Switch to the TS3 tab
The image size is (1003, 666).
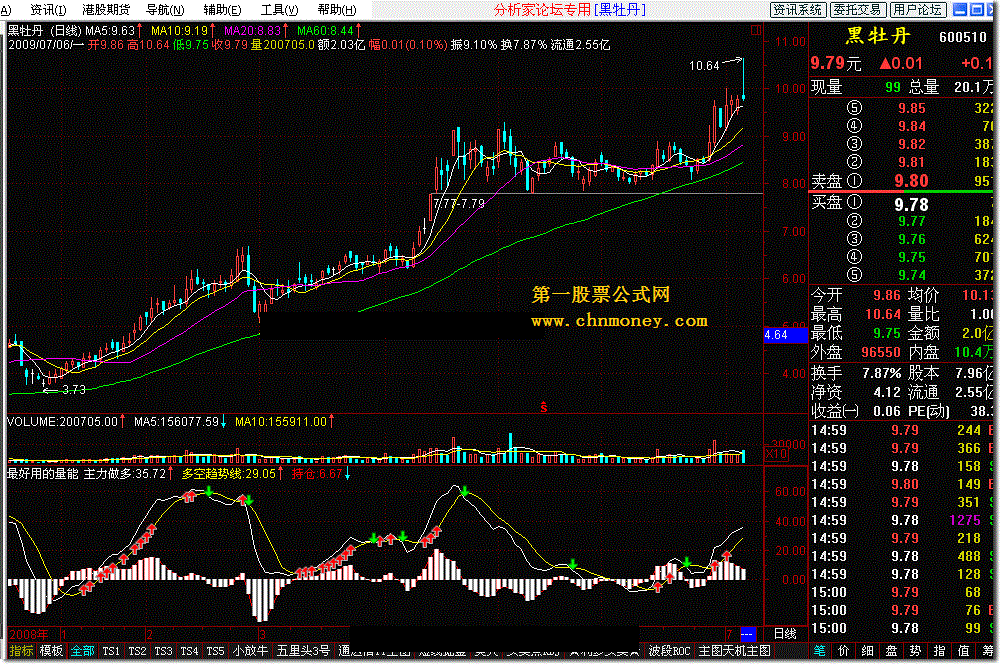pos(163,651)
